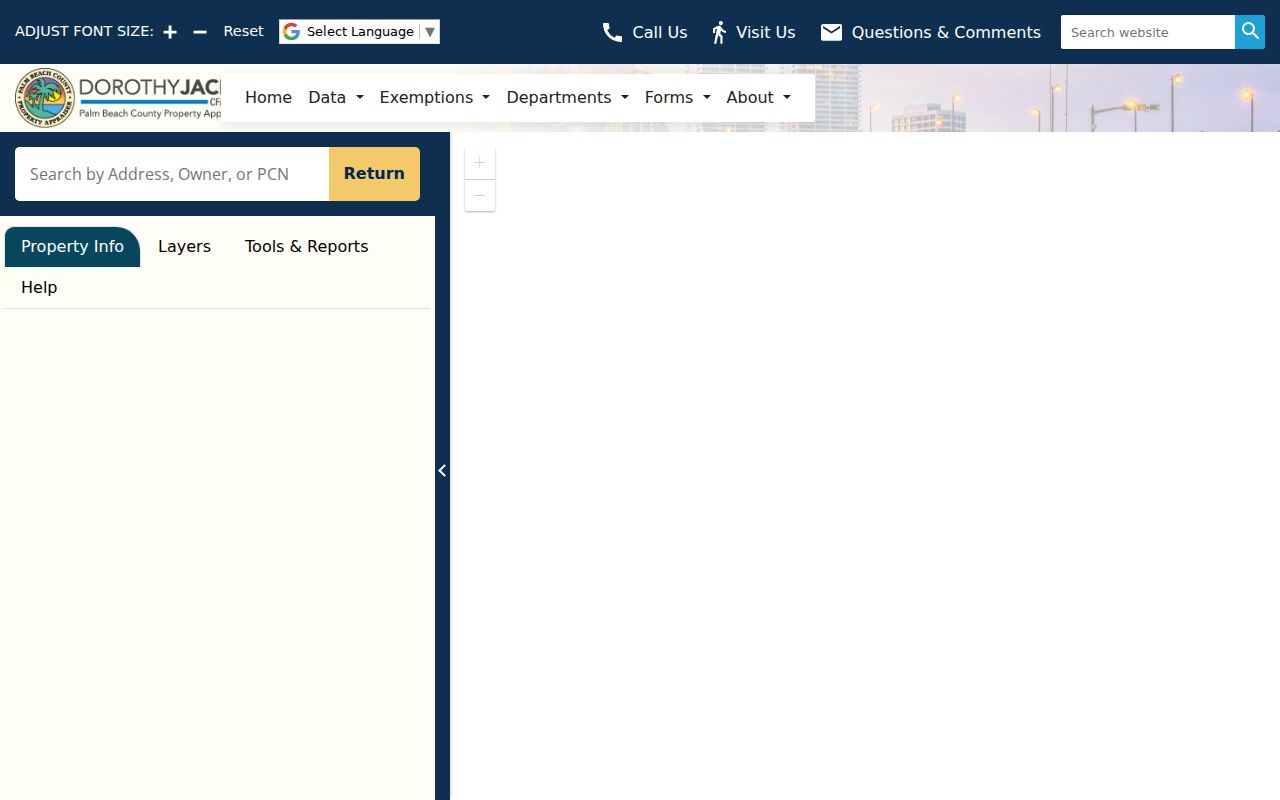Focus the Search website field
Screen dimensions: 1280x800
(x=1148, y=32)
